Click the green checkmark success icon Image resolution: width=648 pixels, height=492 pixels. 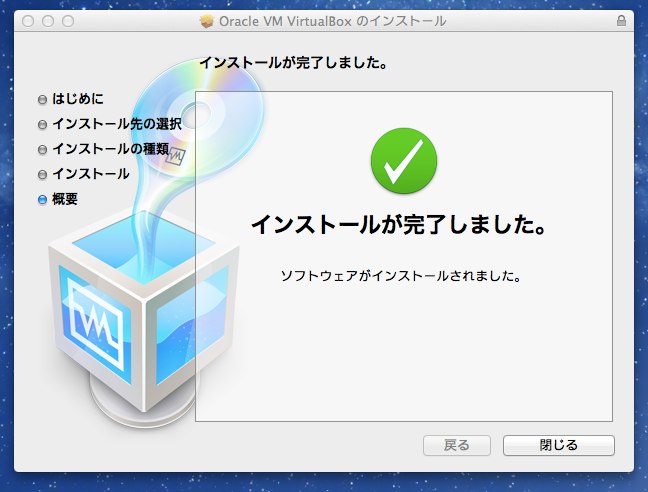[404, 161]
